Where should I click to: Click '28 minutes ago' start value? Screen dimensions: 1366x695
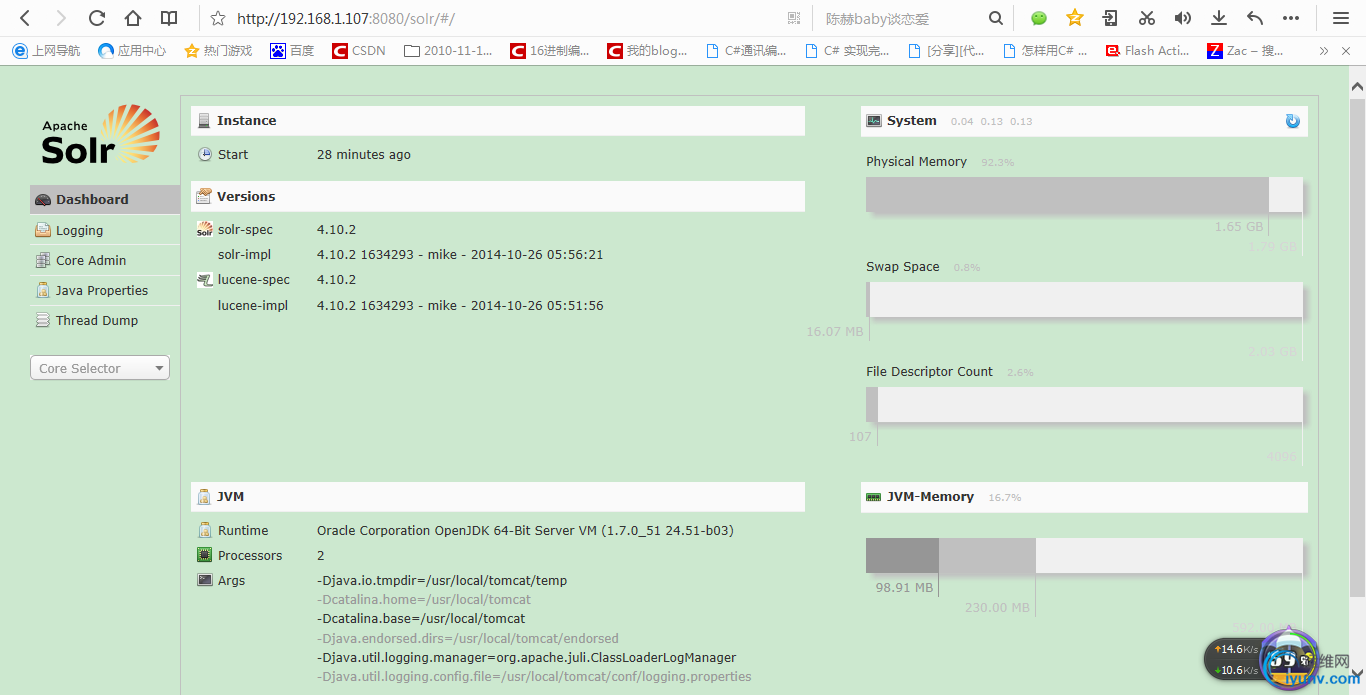tap(364, 155)
